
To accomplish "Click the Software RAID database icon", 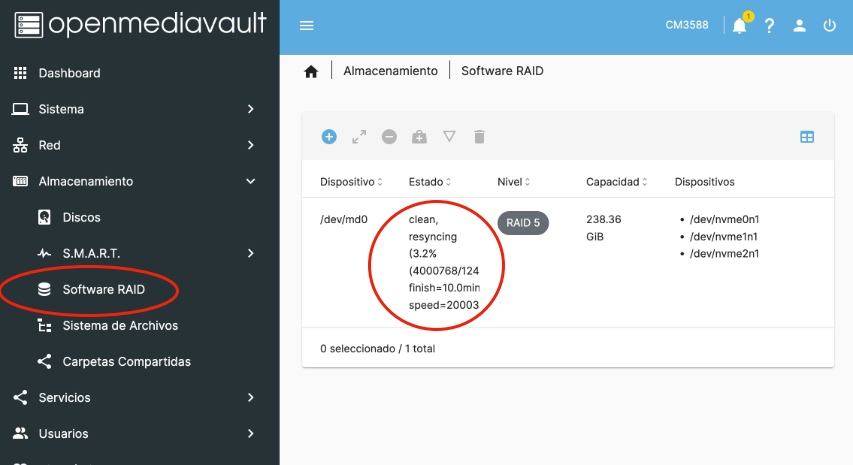I will point(44,289).
